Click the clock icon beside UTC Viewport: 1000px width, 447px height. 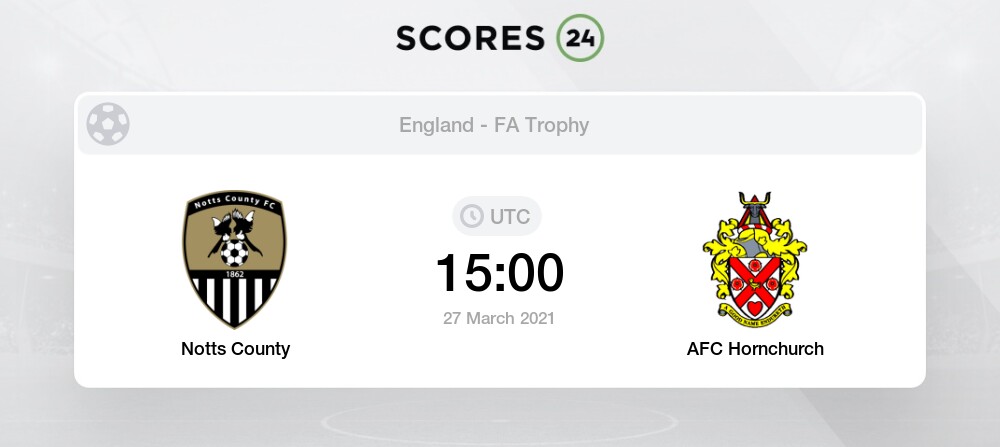click(471, 216)
